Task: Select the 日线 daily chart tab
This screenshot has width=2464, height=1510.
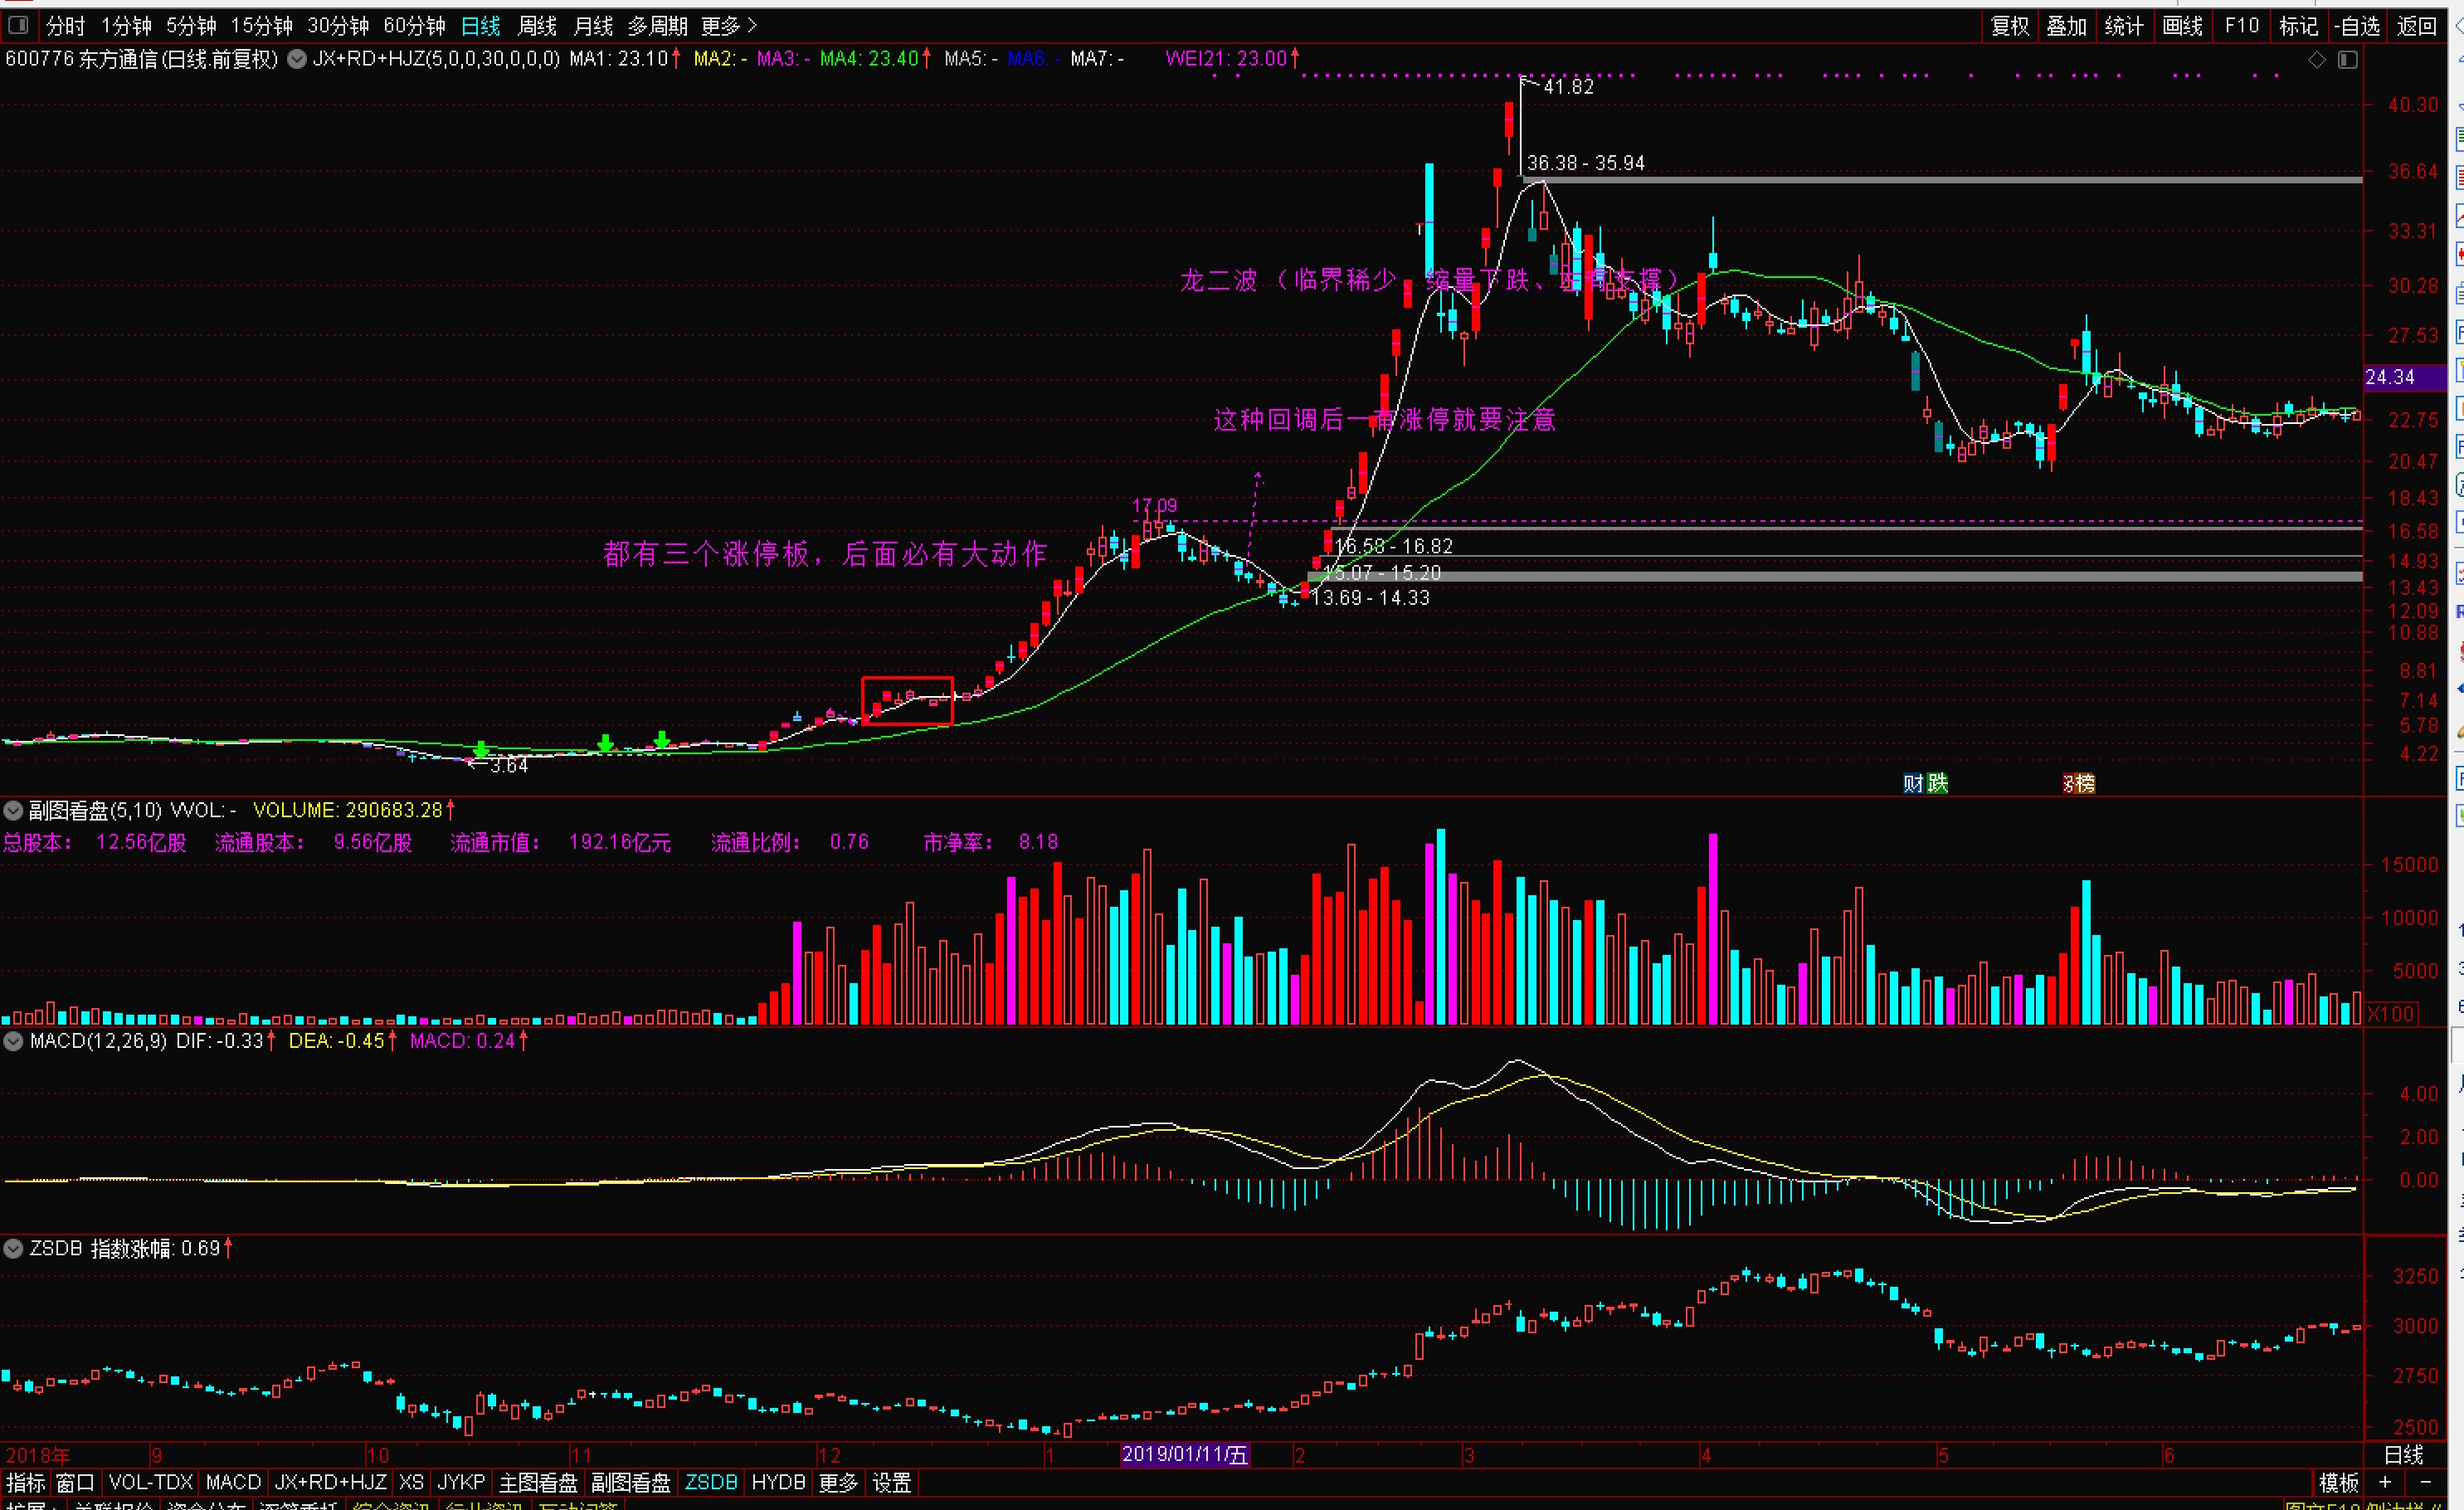Action: [x=481, y=26]
